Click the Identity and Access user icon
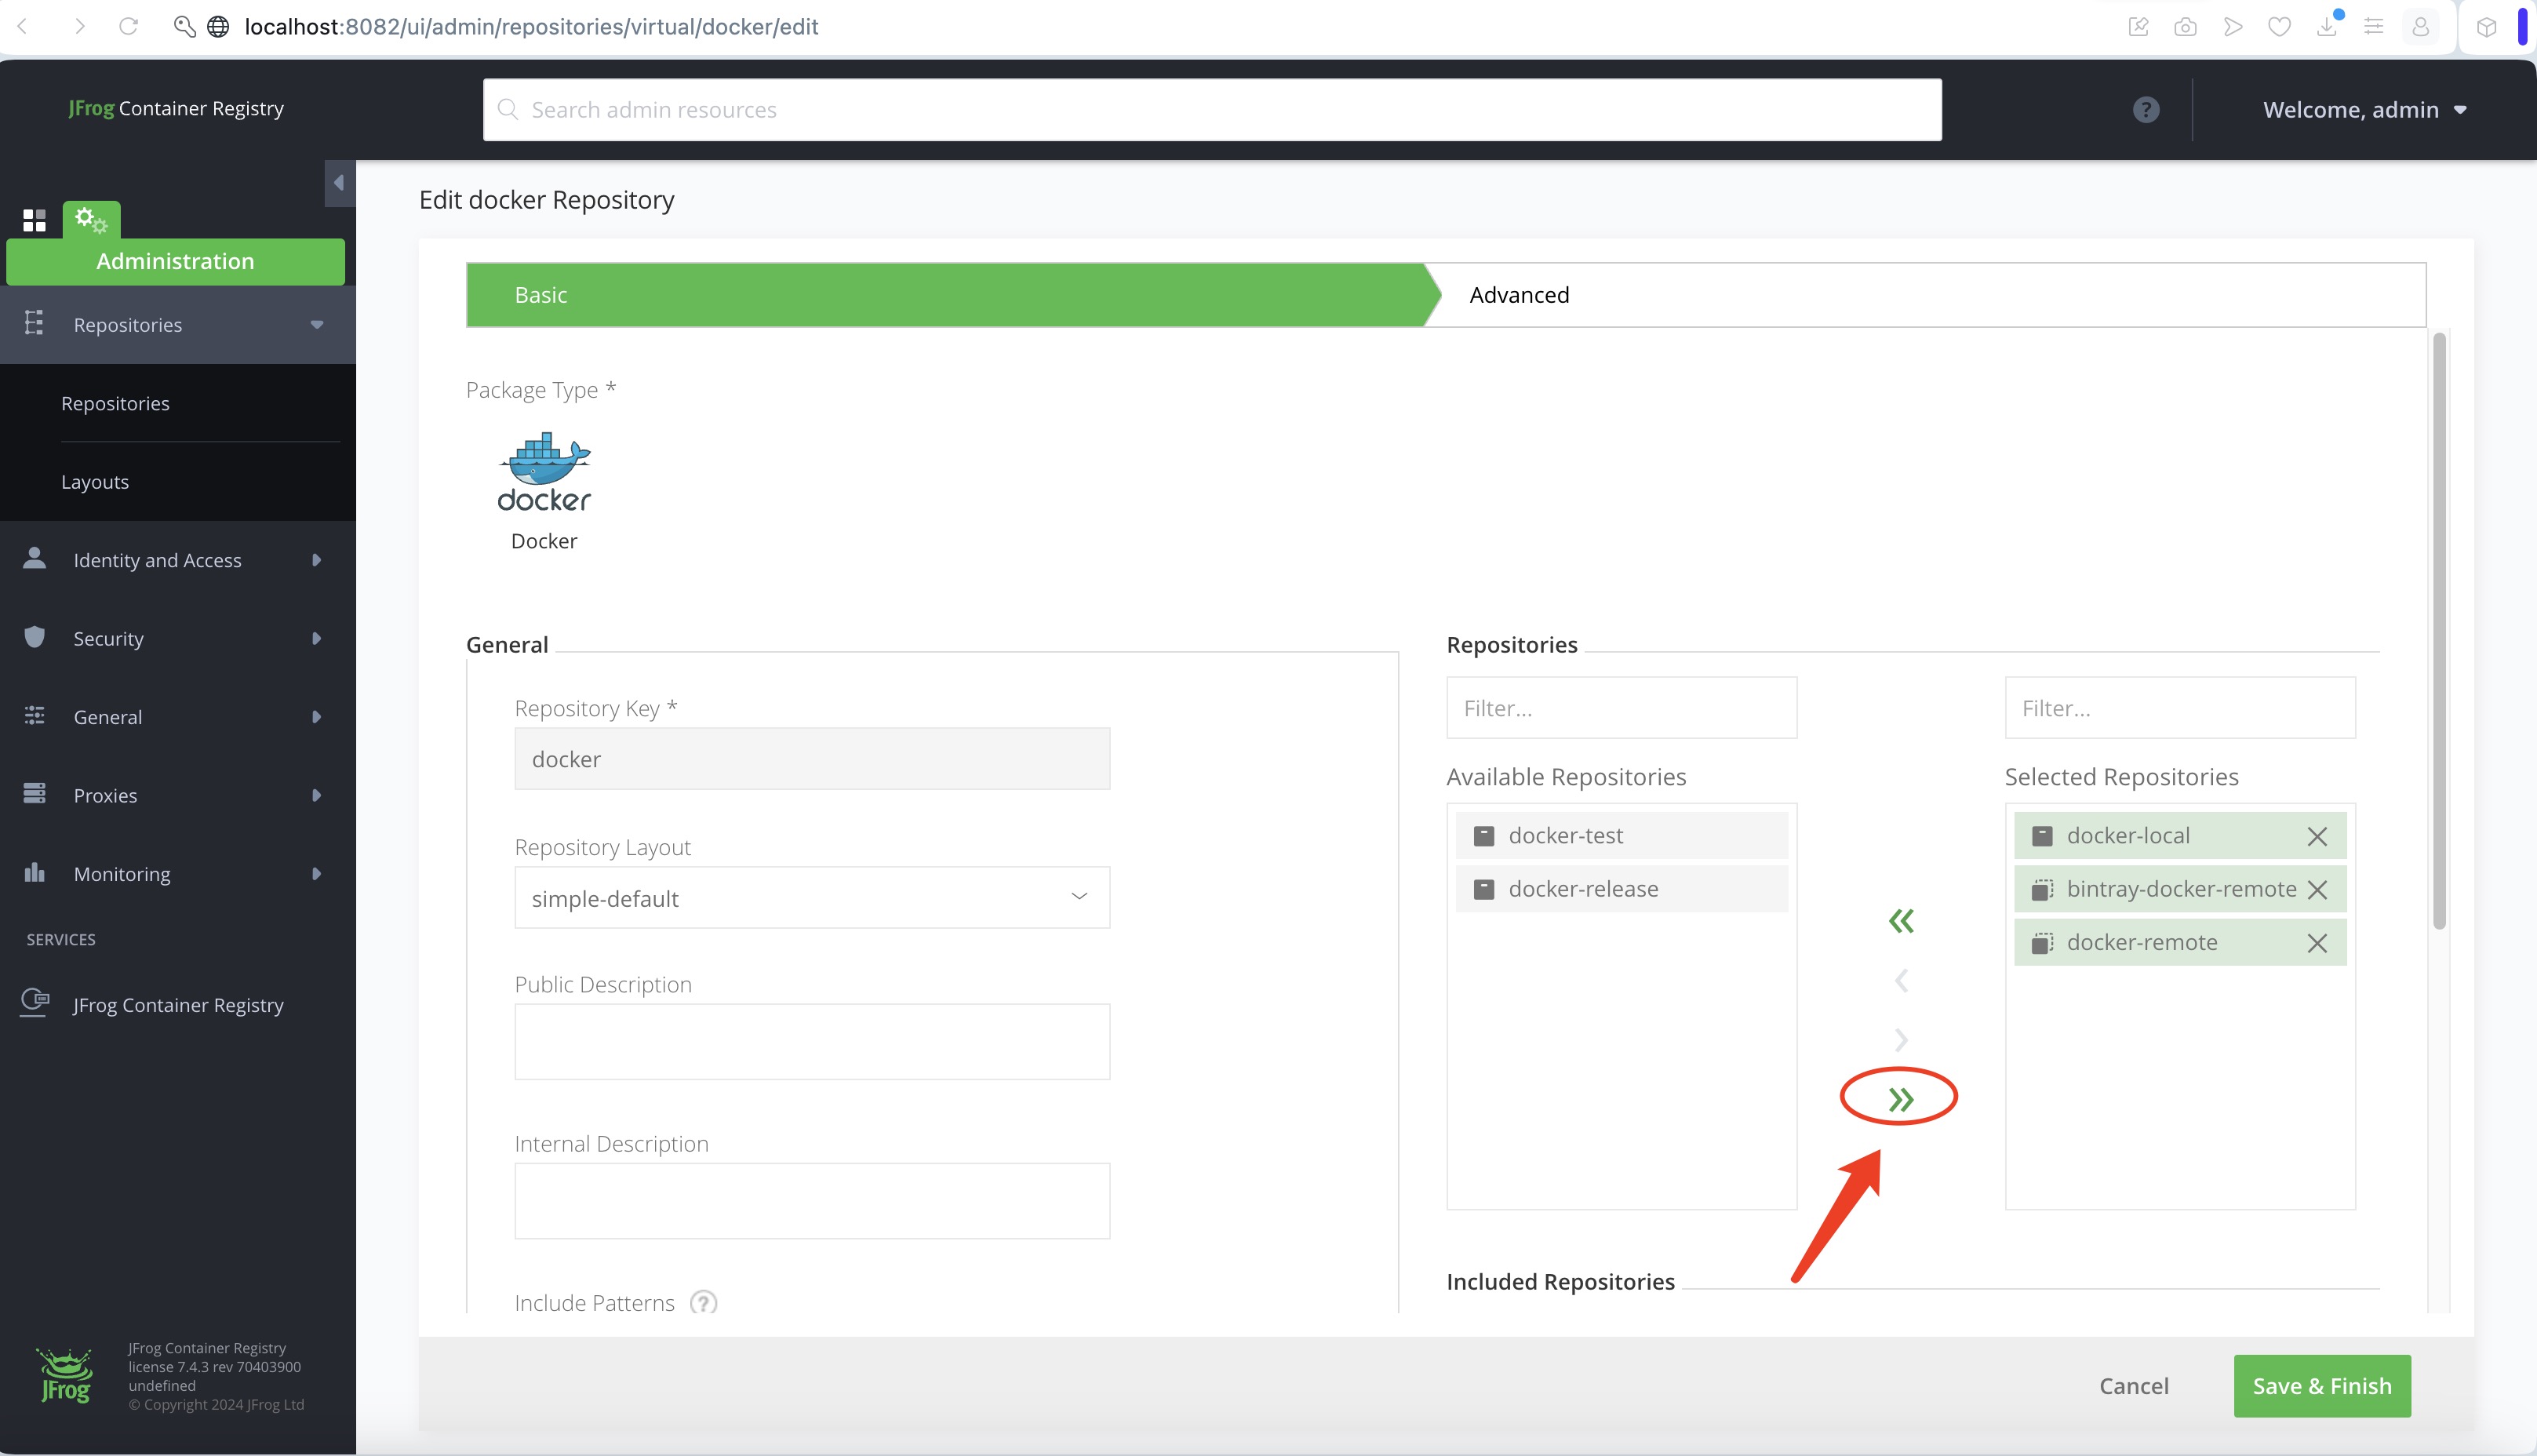This screenshot has height=1456, width=2537. (34, 558)
